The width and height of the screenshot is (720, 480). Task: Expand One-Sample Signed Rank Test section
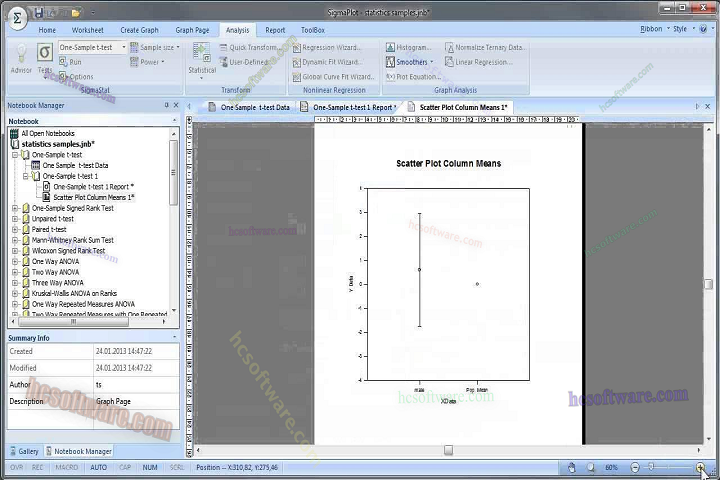15,208
